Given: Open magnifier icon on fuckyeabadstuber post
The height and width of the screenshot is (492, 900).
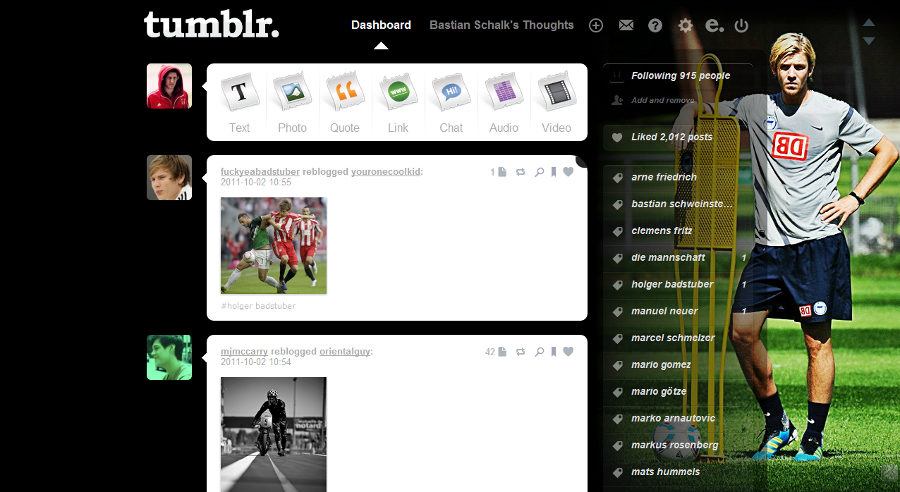Looking at the screenshot, I should coord(539,172).
